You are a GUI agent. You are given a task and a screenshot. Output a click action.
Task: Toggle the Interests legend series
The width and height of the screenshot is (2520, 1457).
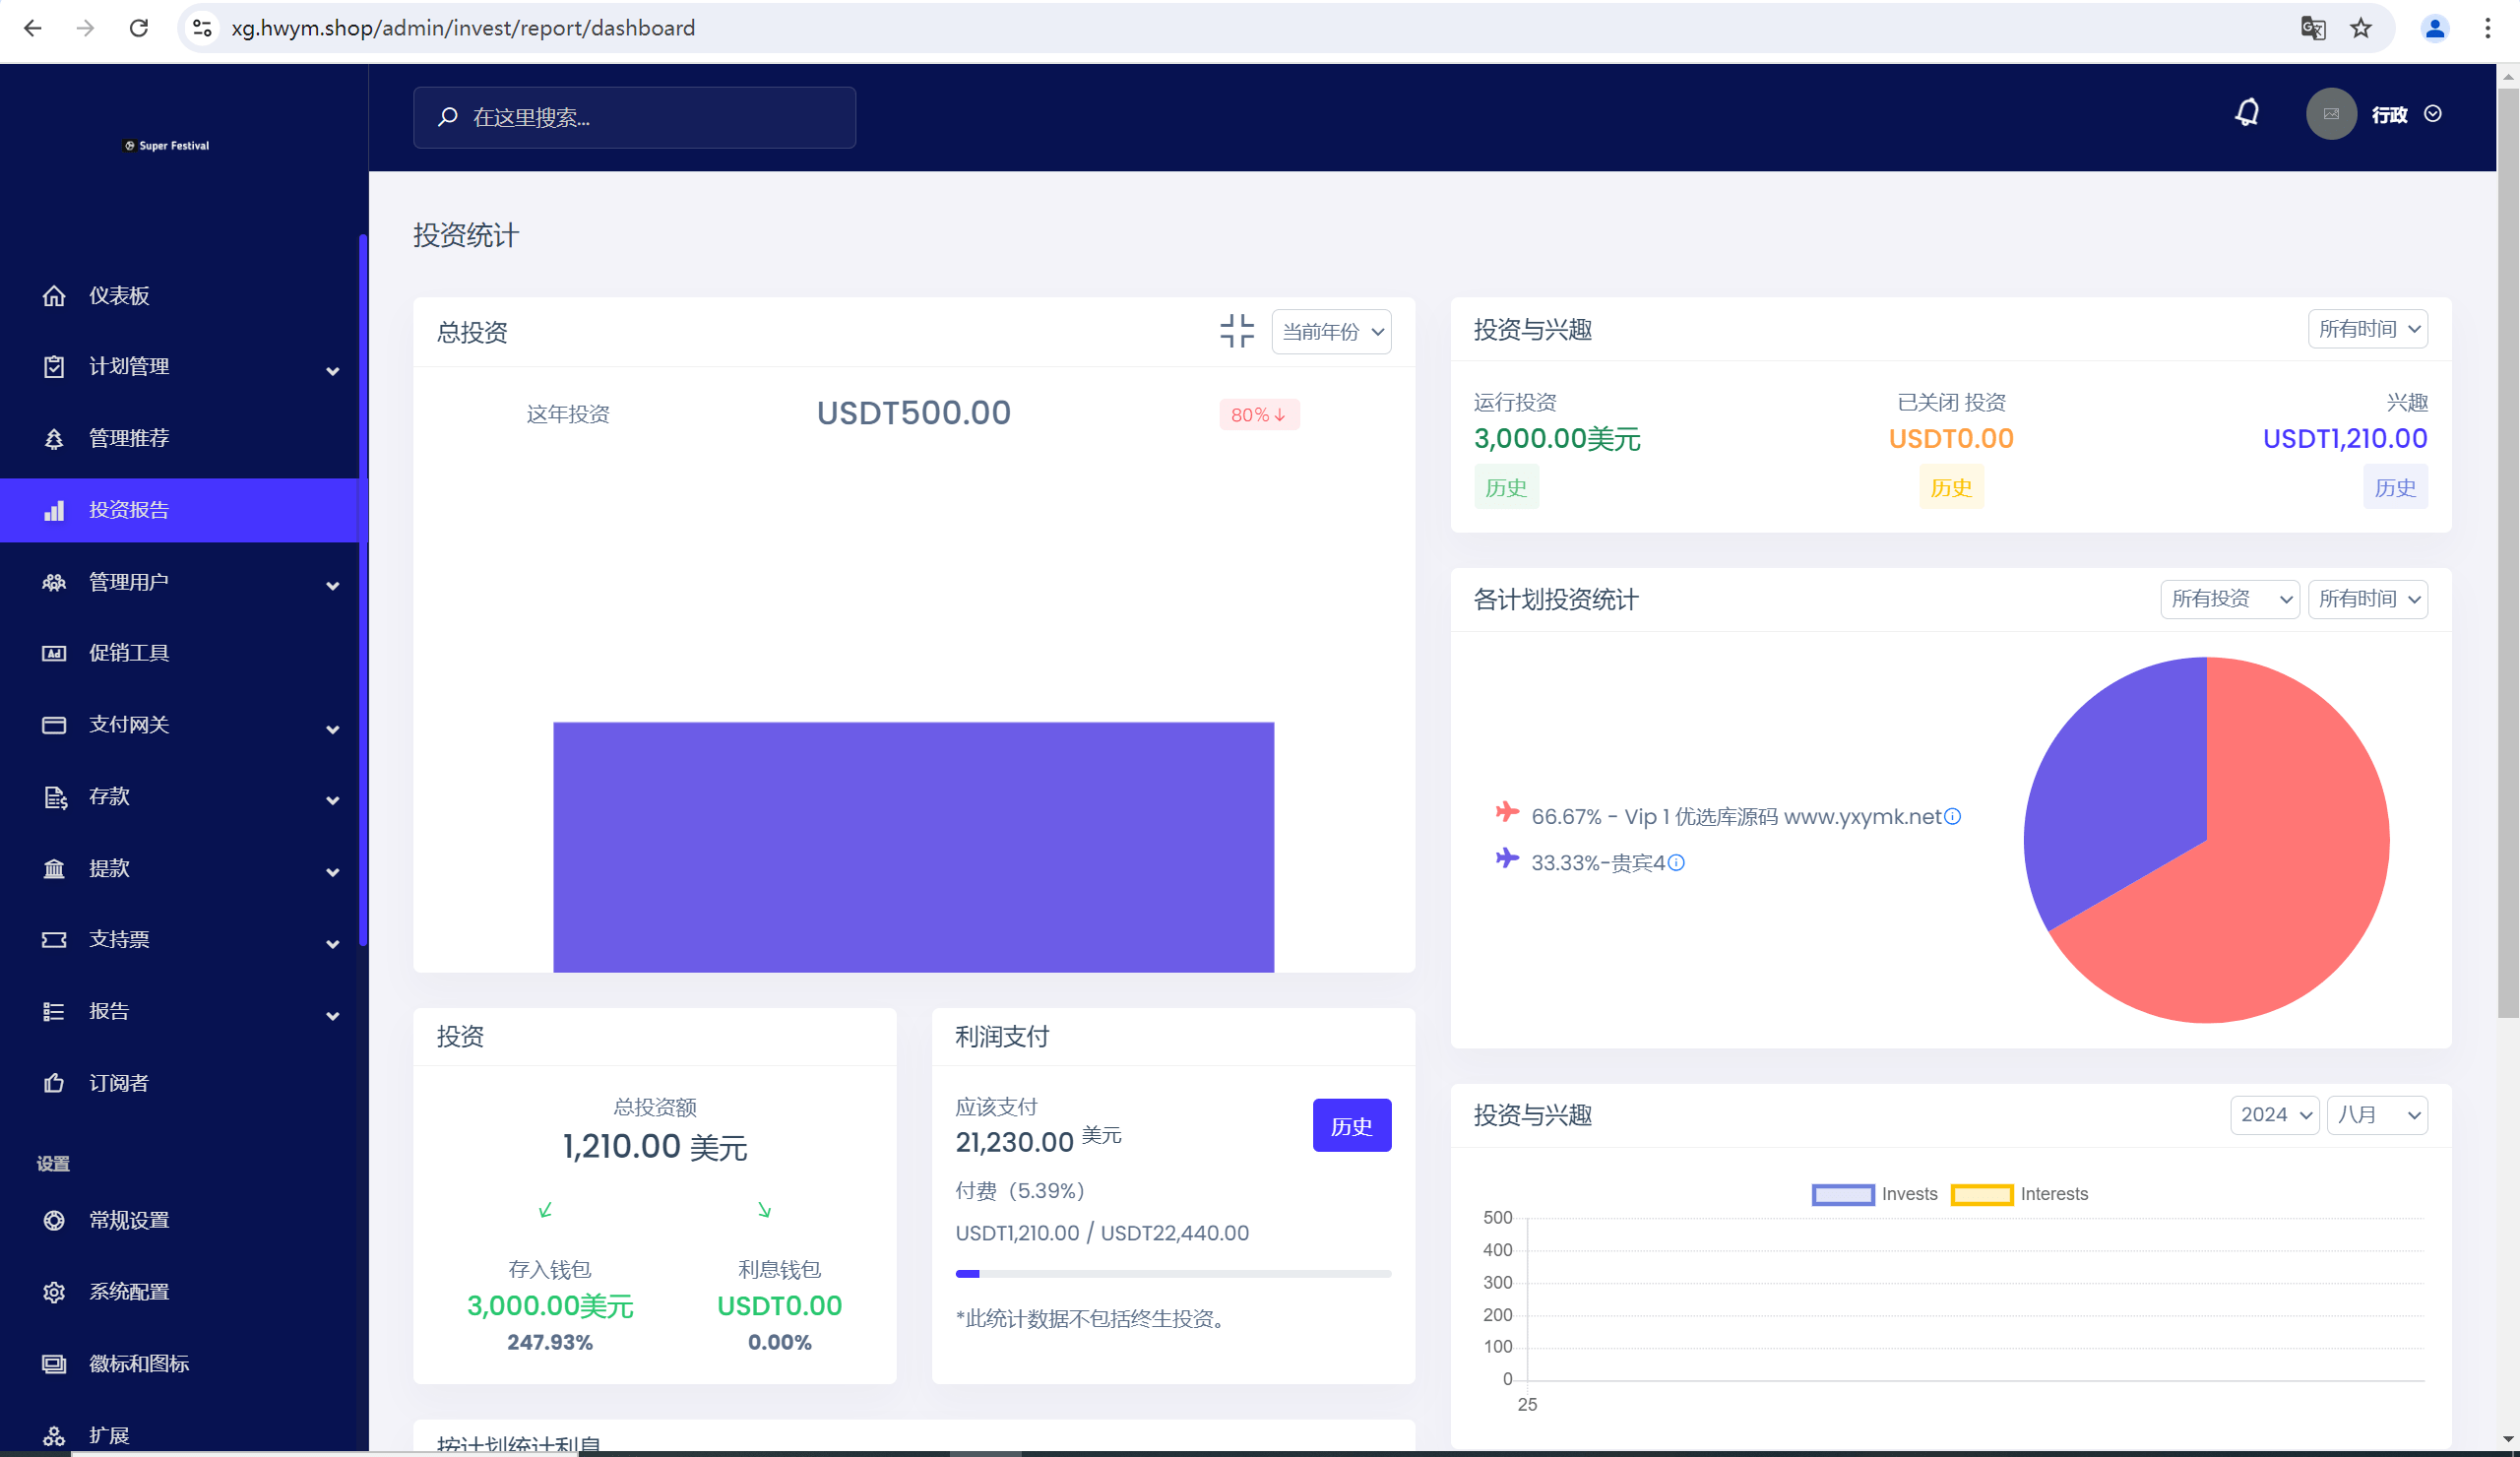point(2019,1194)
